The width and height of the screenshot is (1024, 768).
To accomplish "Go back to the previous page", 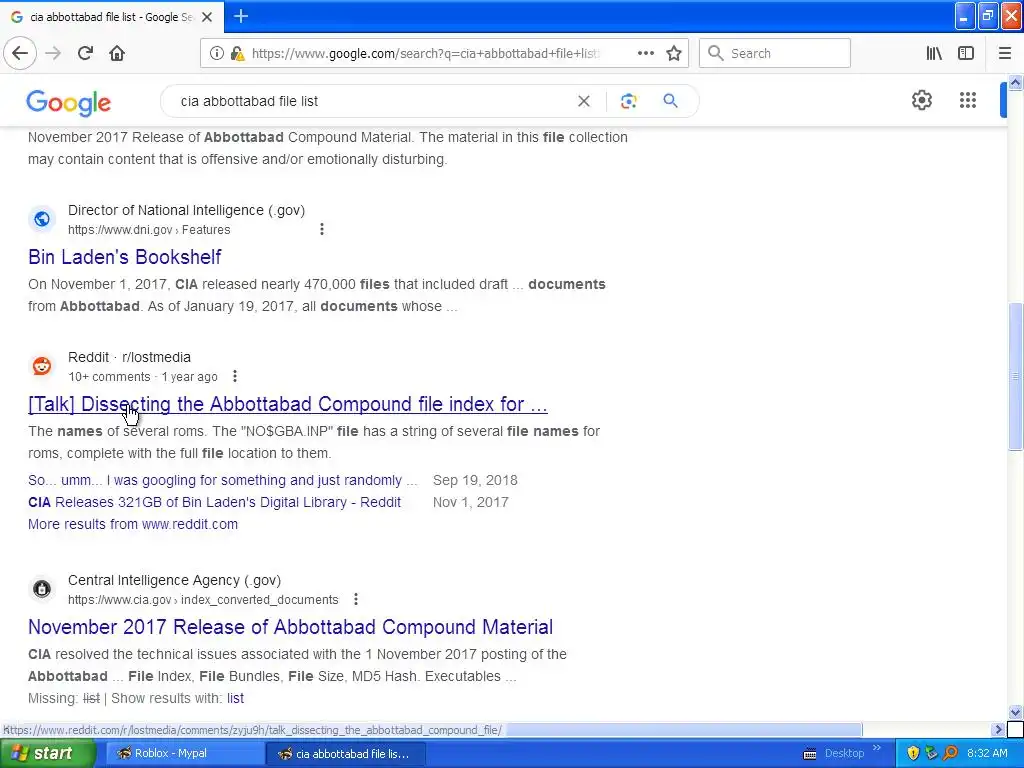I will pyautogui.click(x=20, y=53).
